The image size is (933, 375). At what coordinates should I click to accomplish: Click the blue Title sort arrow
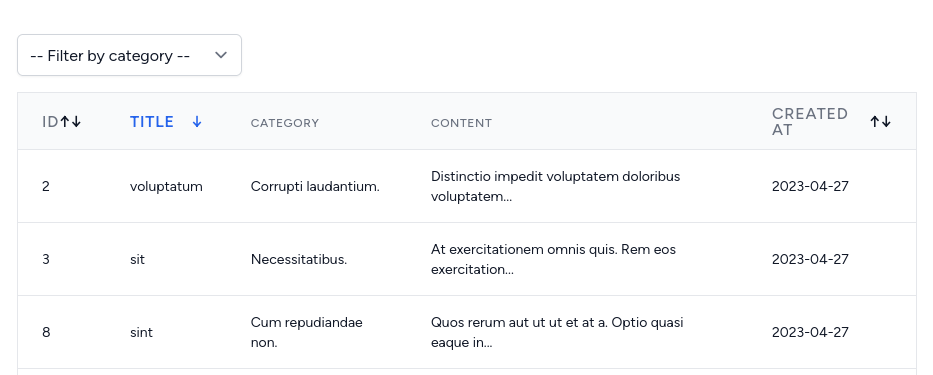tap(197, 122)
